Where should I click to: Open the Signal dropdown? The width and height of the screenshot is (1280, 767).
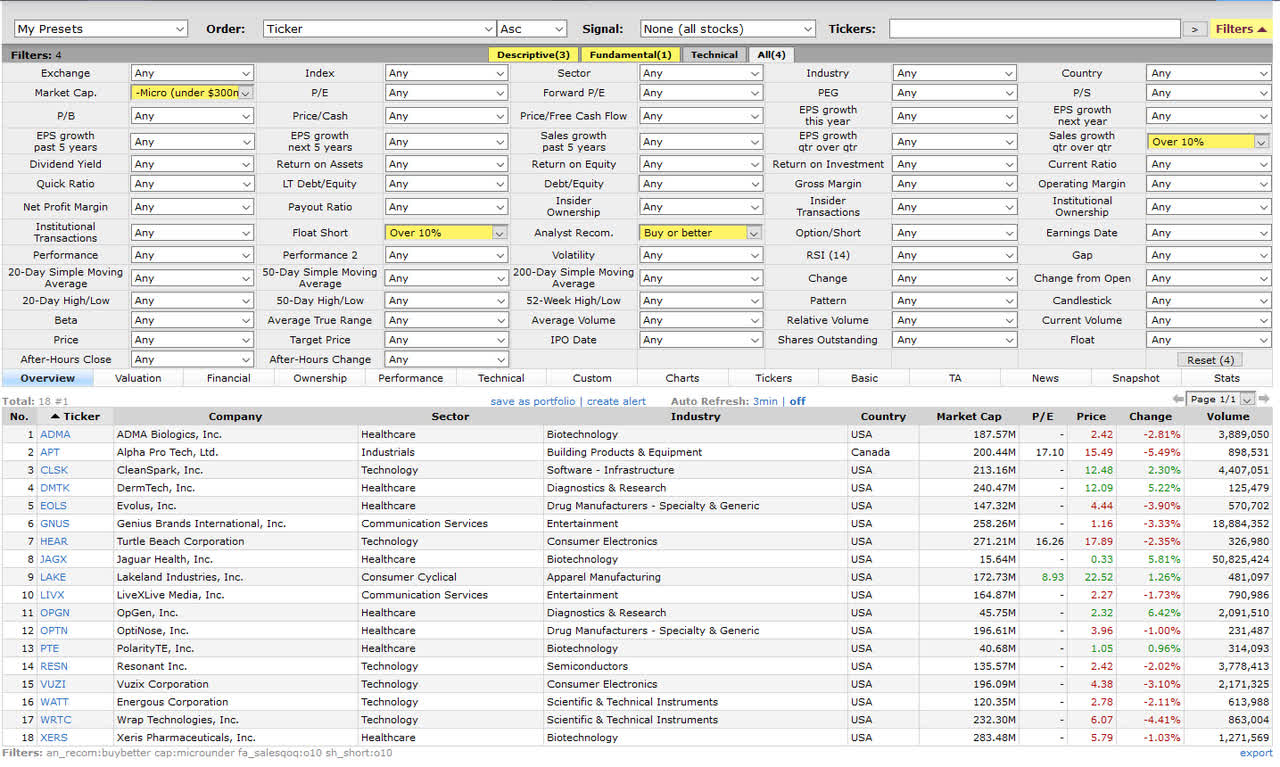pos(727,29)
